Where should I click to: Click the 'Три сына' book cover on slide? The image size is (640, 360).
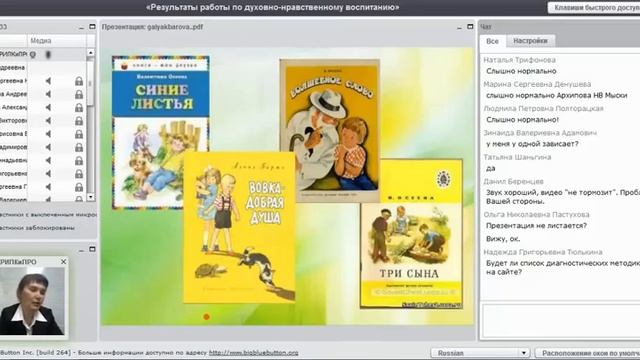click(411, 233)
